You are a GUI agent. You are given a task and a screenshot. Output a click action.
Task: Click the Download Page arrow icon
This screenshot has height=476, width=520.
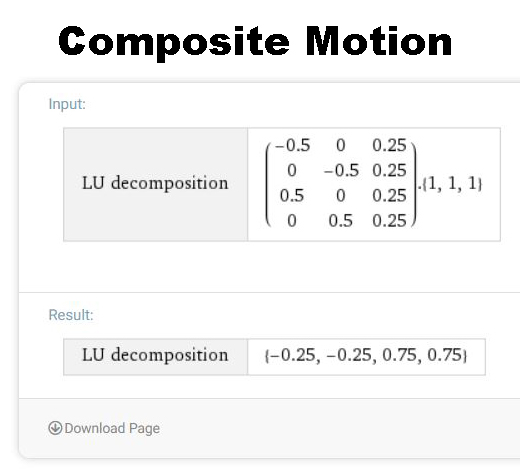coord(55,428)
